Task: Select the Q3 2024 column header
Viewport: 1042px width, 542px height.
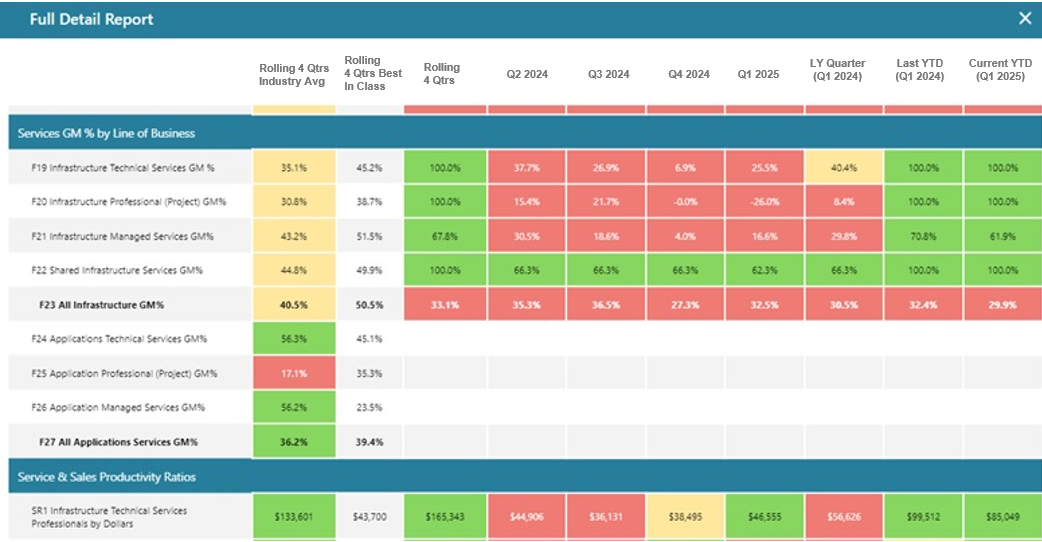Action: click(x=609, y=74)
